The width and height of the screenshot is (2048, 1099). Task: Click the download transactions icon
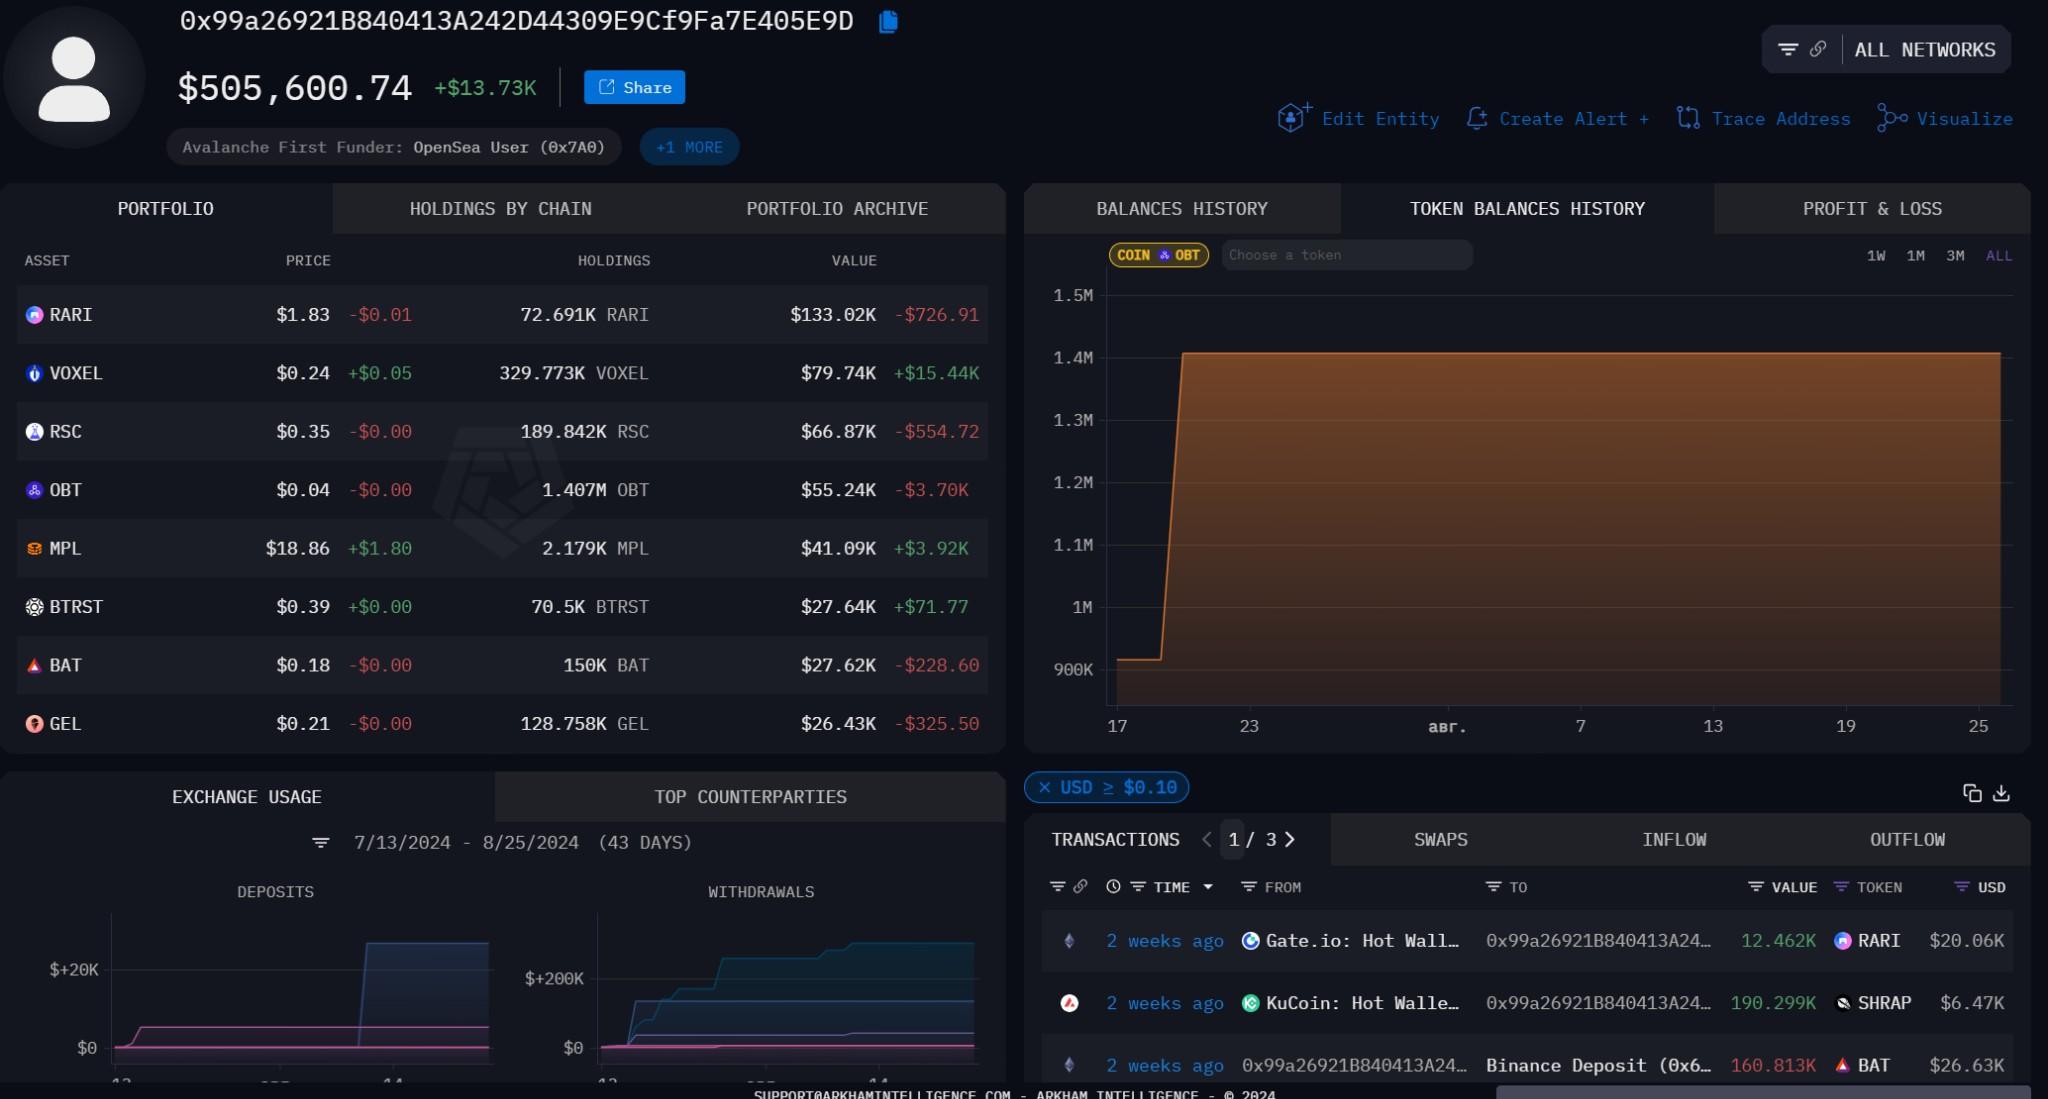point(2001,793)
